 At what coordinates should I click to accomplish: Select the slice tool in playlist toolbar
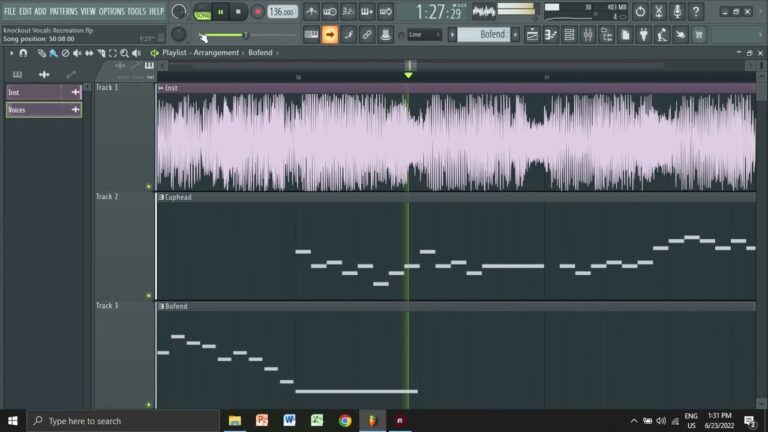click(101, 53)
